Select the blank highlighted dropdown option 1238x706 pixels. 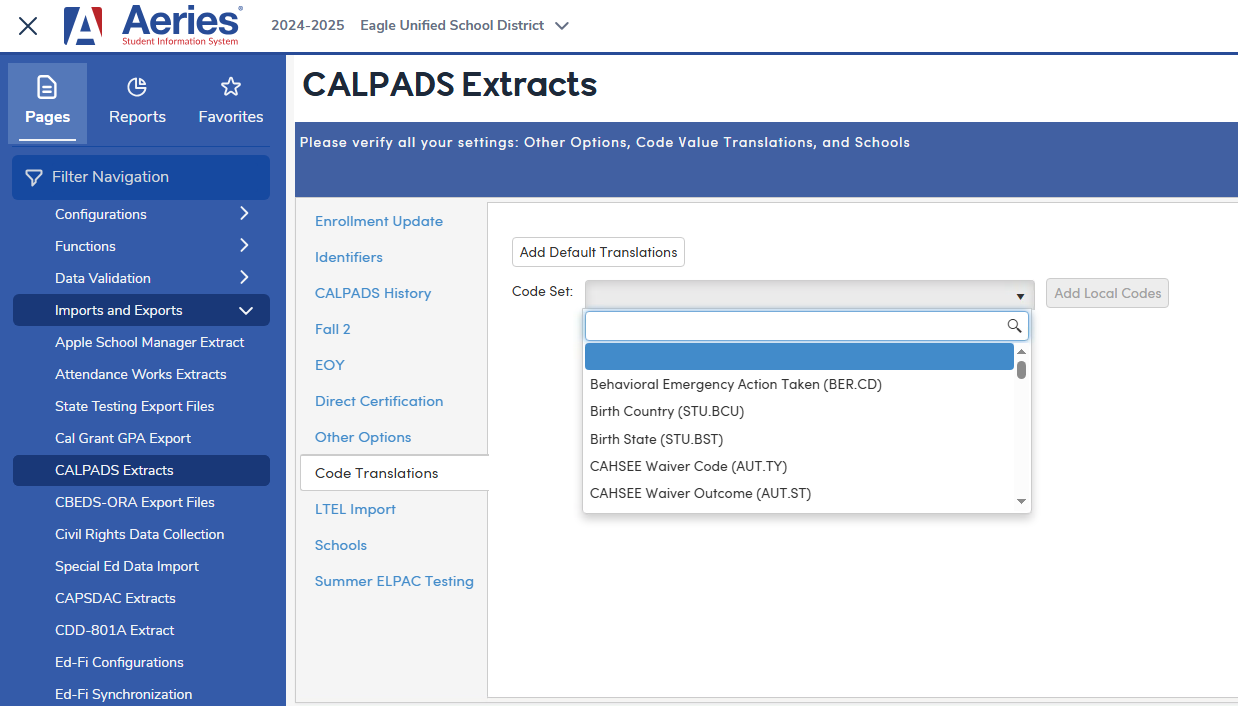click(799, 357)
